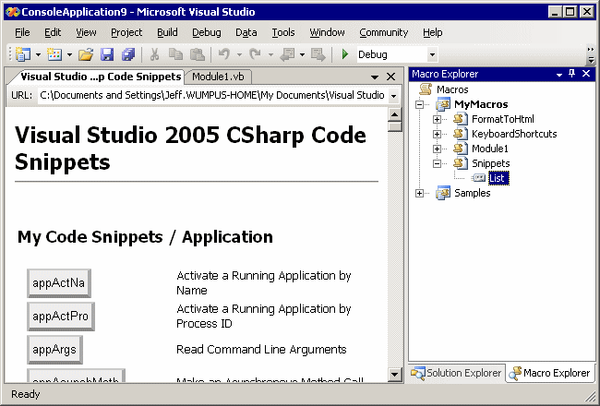The height and width of the screenshot is (406, 600).
Task: Open the Tools menu
Action: 283,33
